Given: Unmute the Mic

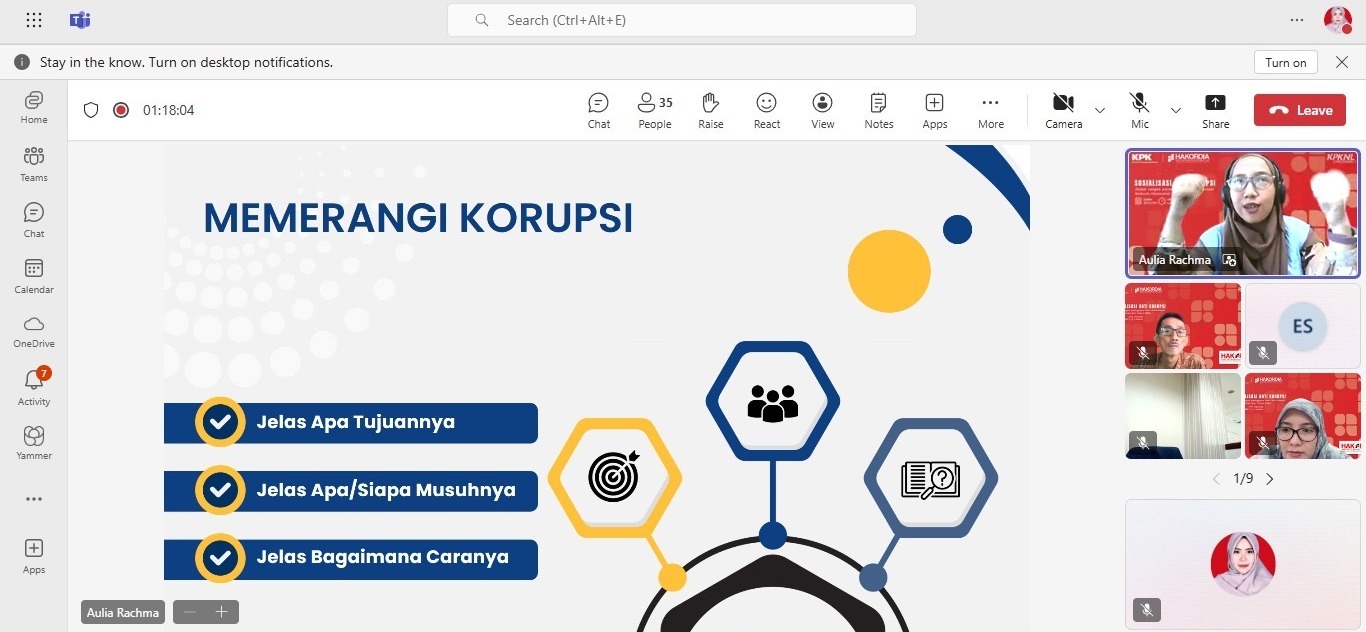Looking at the screenshot, I should point(1139,110).
